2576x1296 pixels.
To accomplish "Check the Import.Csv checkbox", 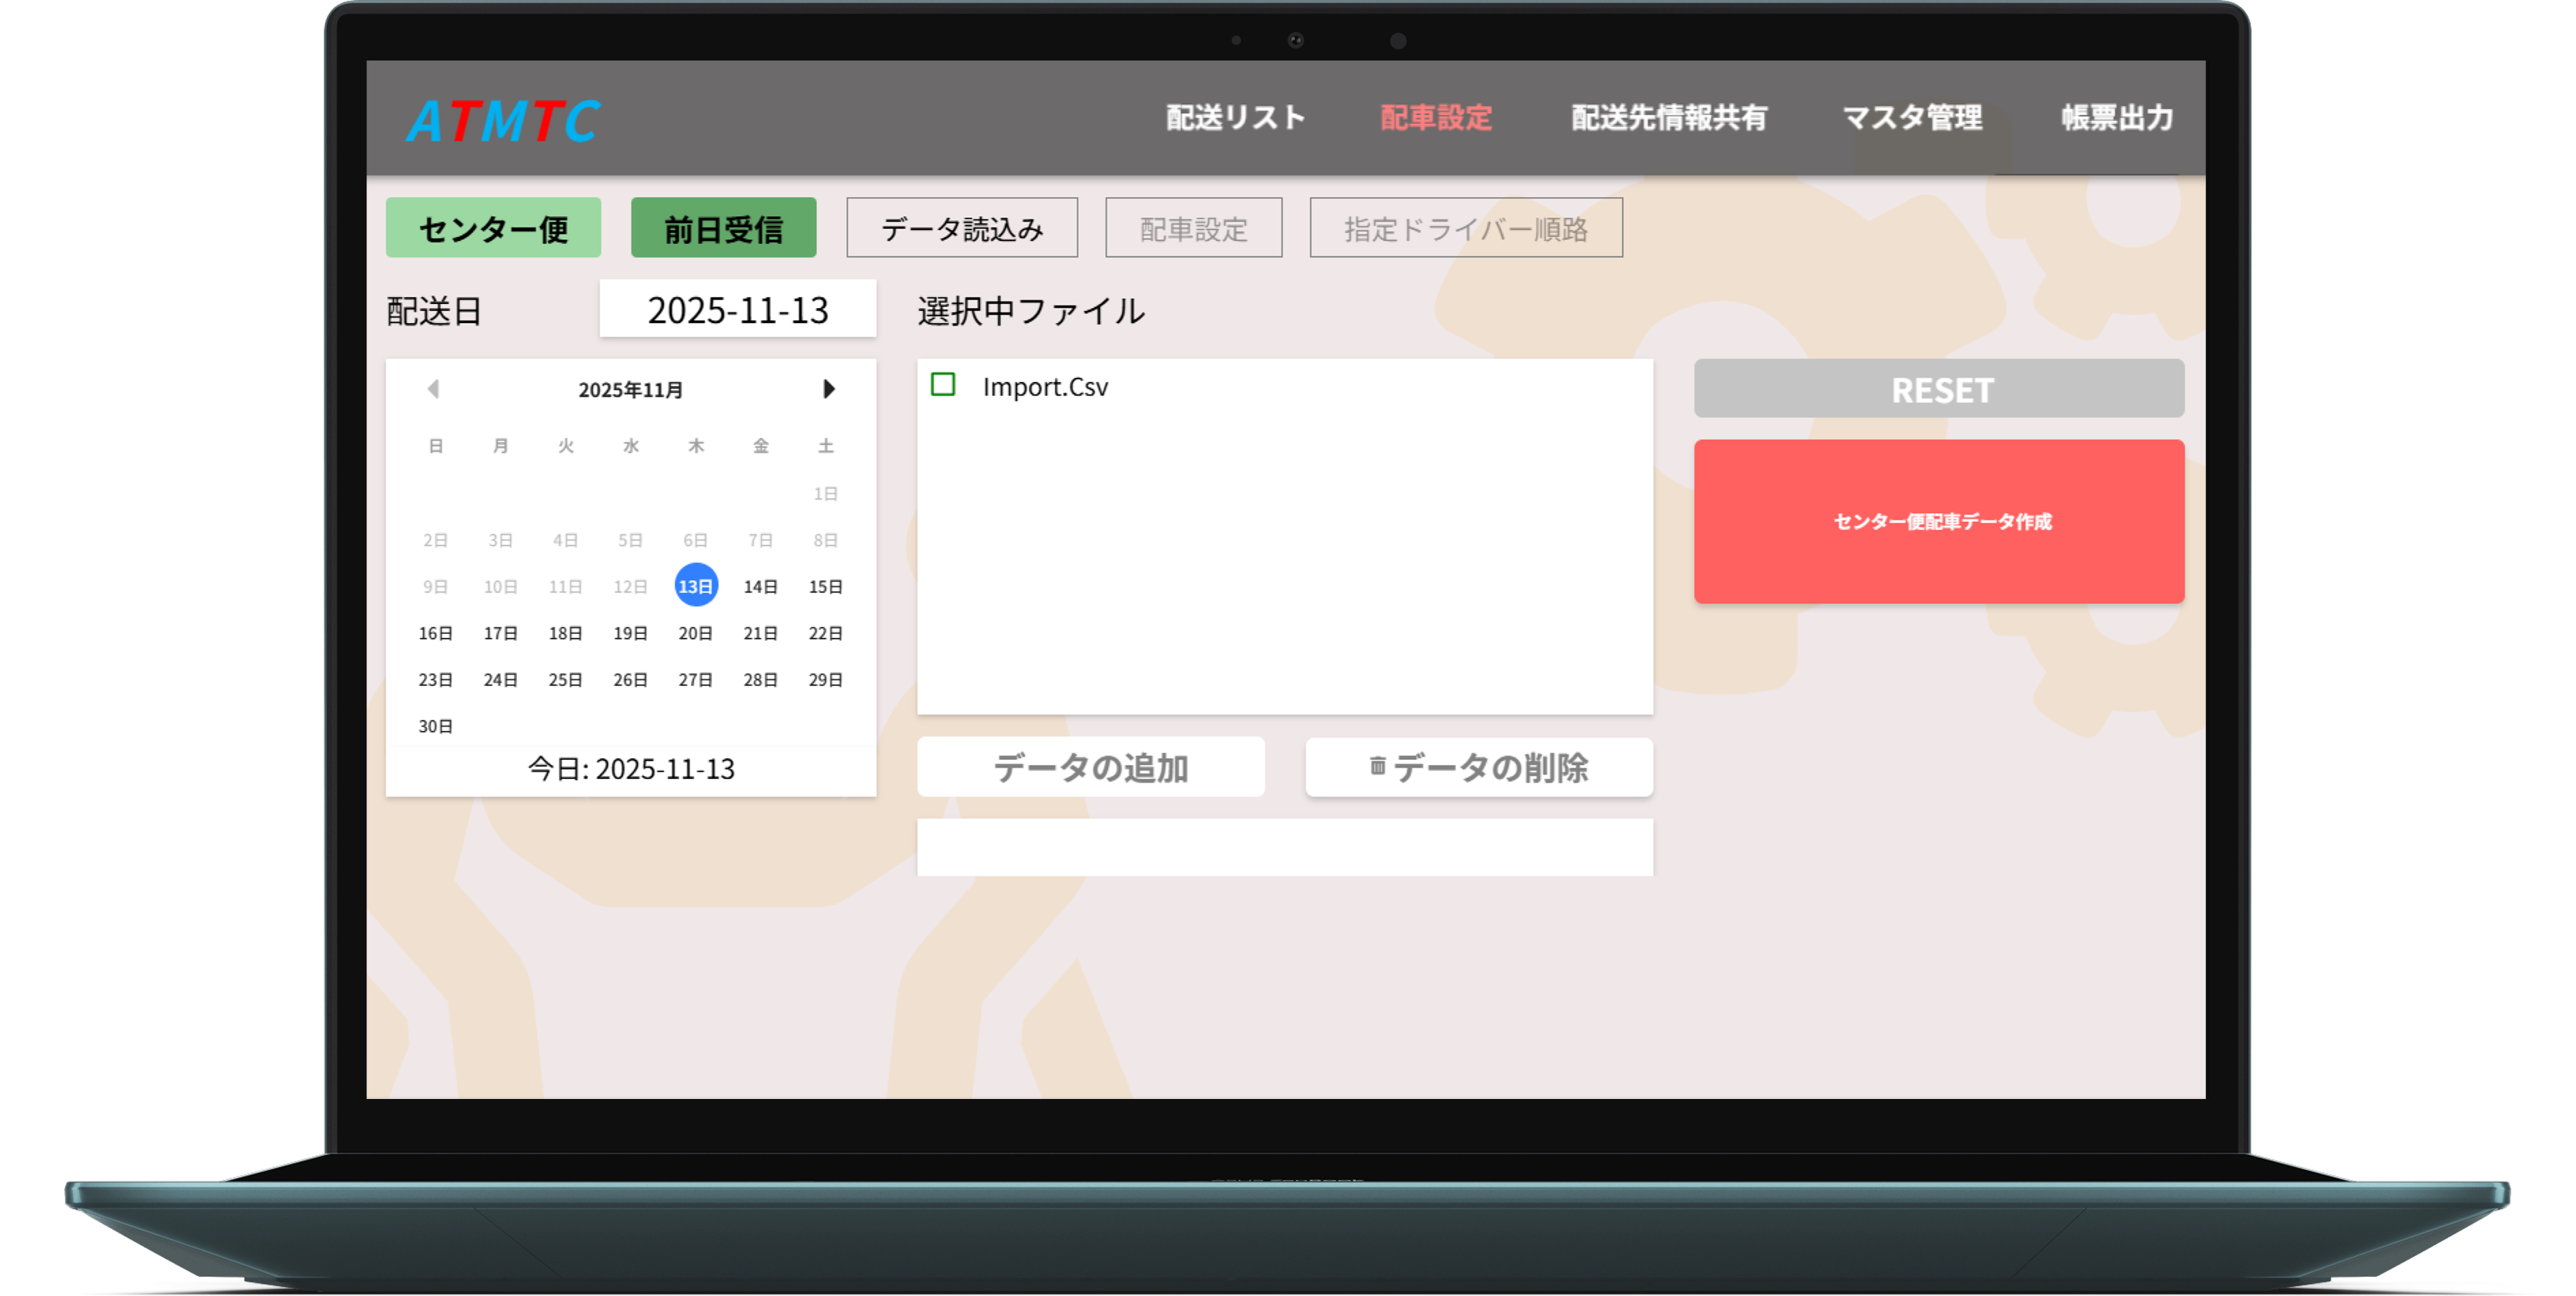I will tap(943, 385).
